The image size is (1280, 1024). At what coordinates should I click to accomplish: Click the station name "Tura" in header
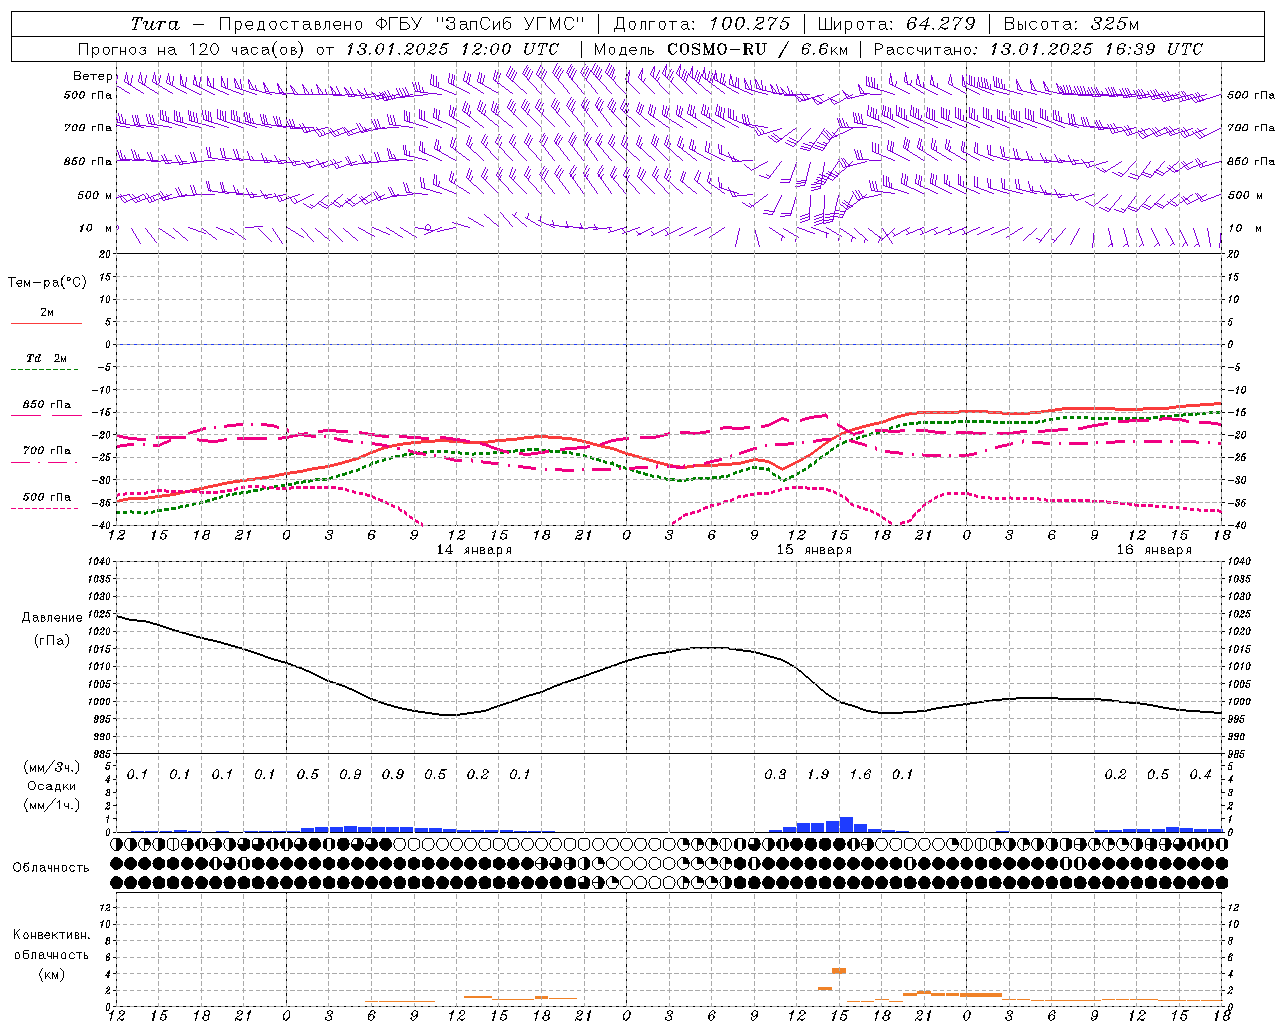155,24
